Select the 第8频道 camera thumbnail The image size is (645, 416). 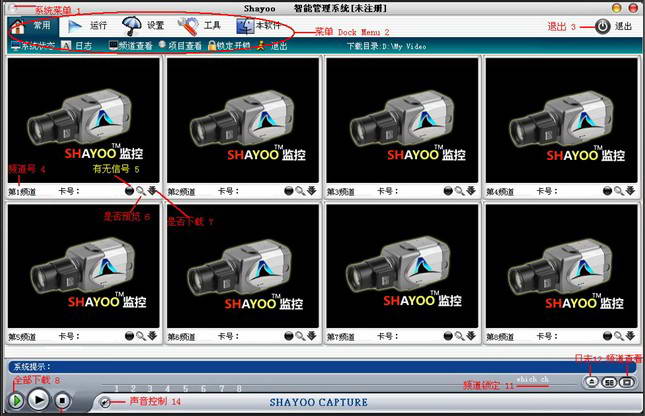coord(561,266)
